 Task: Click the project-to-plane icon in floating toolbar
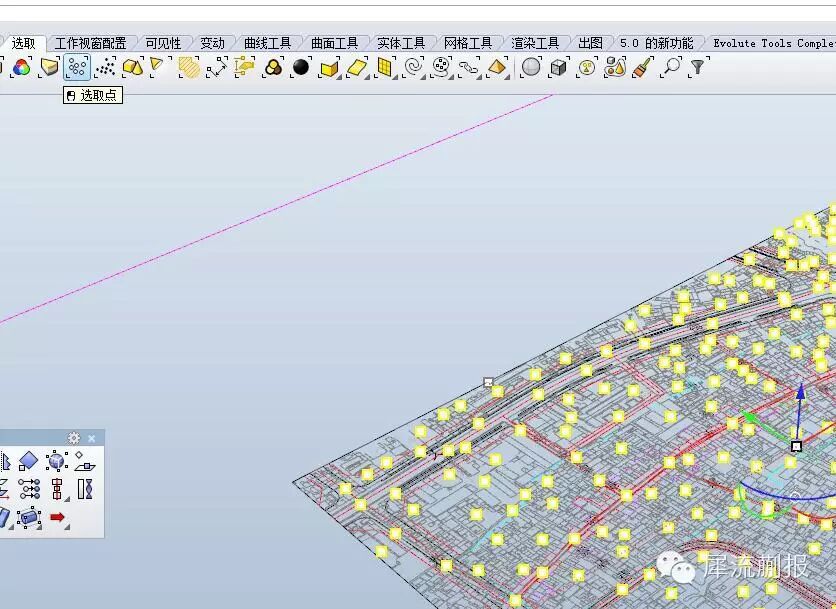[84, 461]
